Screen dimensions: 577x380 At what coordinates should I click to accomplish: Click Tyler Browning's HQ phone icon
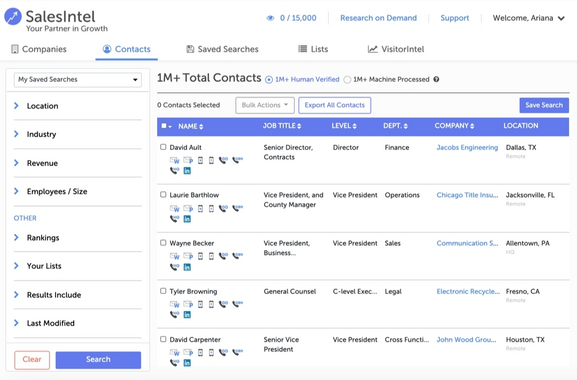(174, 315)
